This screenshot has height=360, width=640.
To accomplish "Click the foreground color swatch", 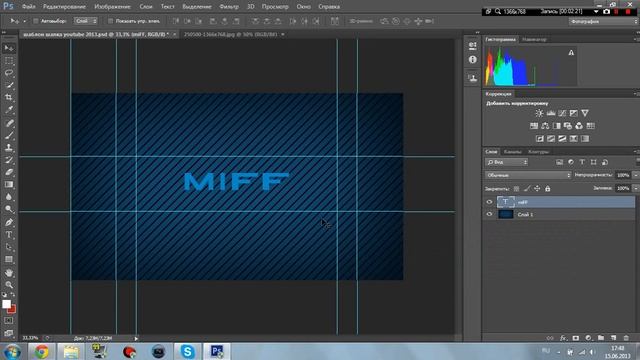I will (6, 304).
